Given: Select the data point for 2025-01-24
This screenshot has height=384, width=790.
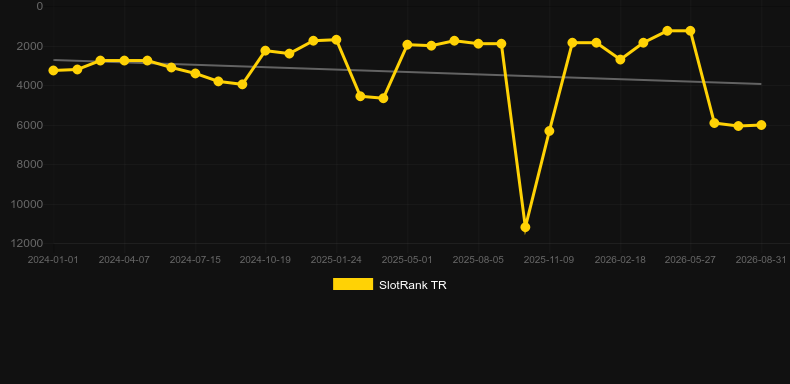Looking at the screenshot, I should coord(336,39).
